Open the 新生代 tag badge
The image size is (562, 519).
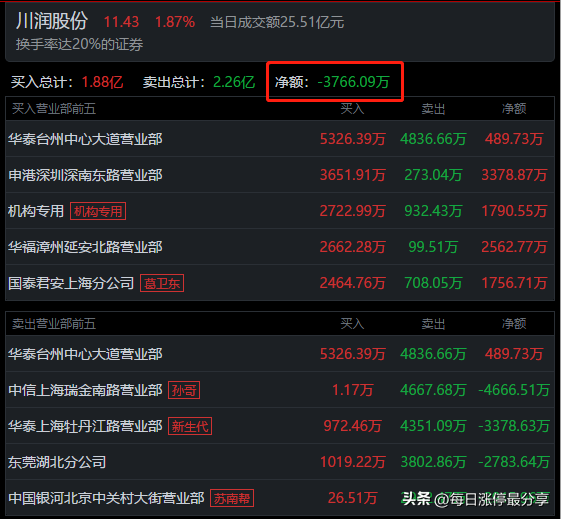point(190,426)
